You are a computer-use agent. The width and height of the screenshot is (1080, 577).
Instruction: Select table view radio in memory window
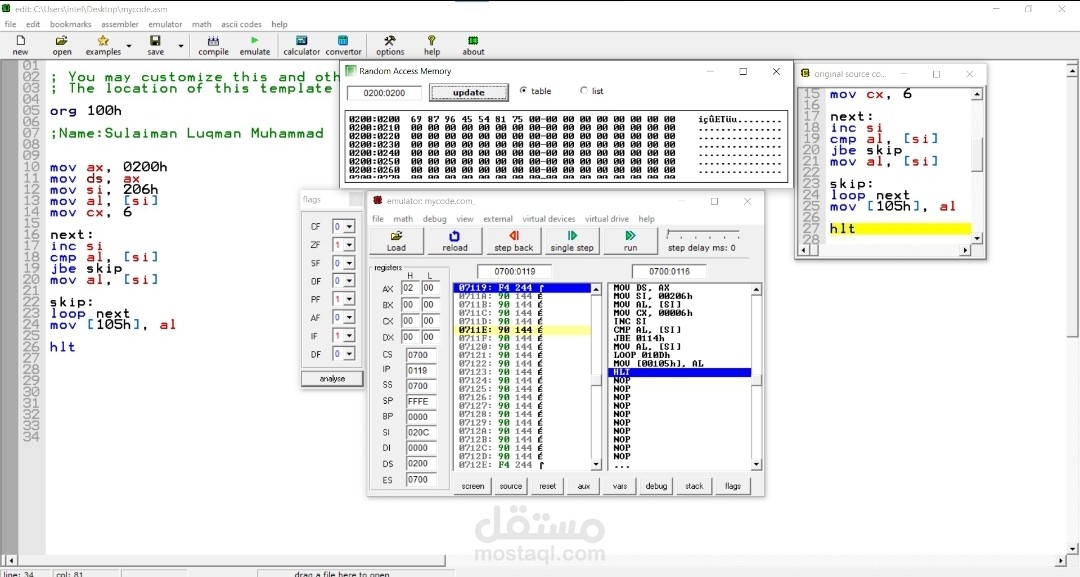523,91
